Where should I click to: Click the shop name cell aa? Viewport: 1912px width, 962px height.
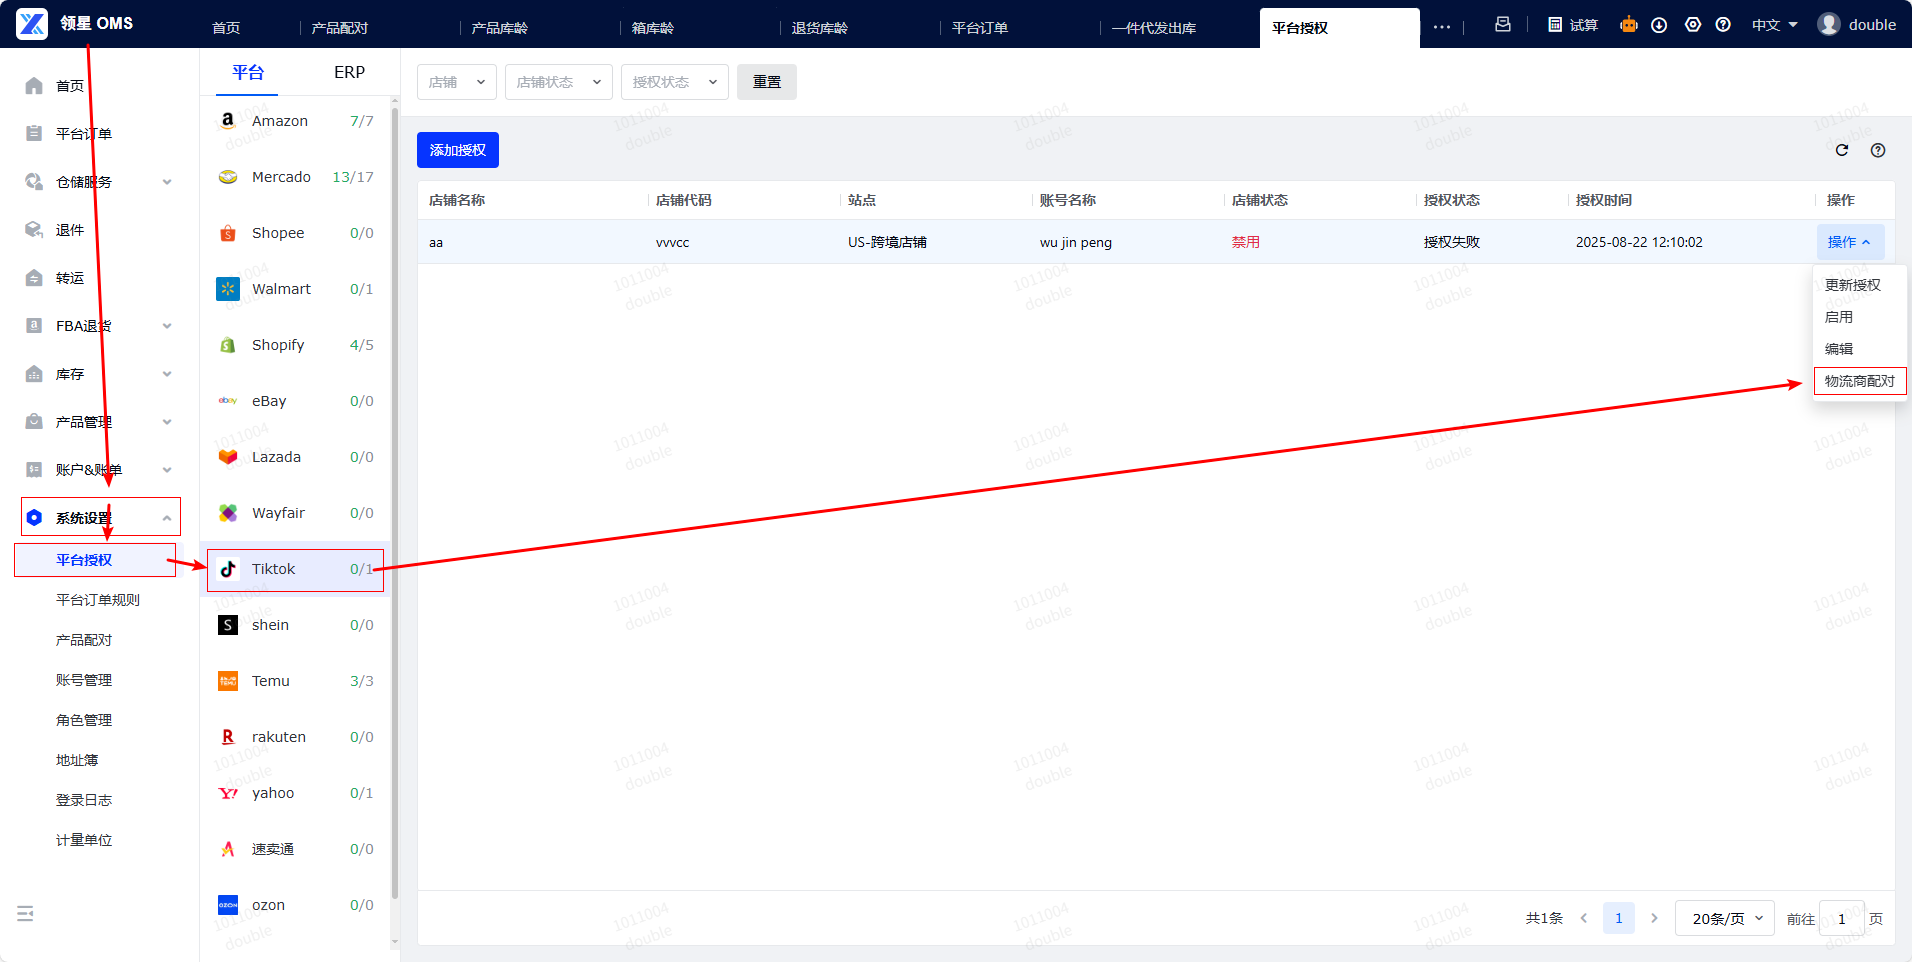click(x=436, y=242)
